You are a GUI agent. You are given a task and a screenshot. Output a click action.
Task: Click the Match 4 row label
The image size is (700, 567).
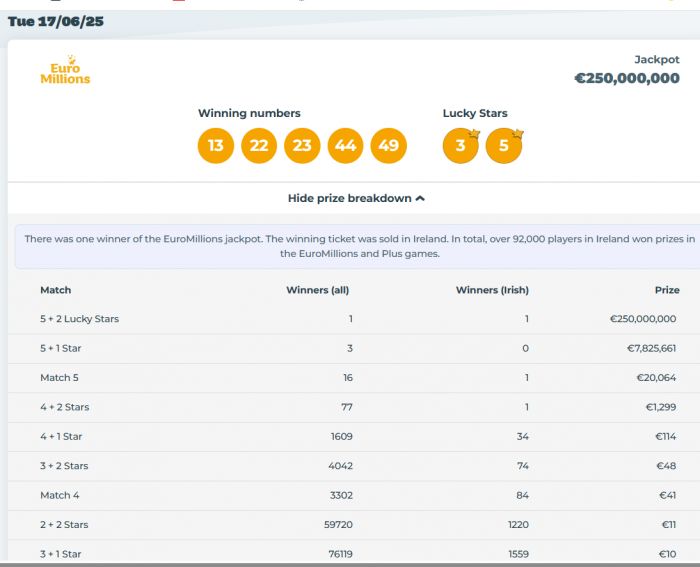[60, 495]
